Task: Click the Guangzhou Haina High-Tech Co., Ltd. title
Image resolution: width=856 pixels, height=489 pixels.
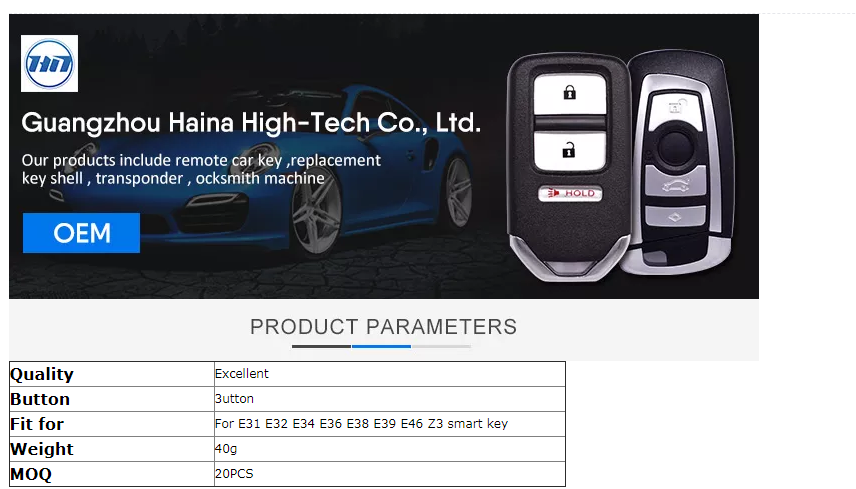Action: pyautogui.click(x=251, y=123)
